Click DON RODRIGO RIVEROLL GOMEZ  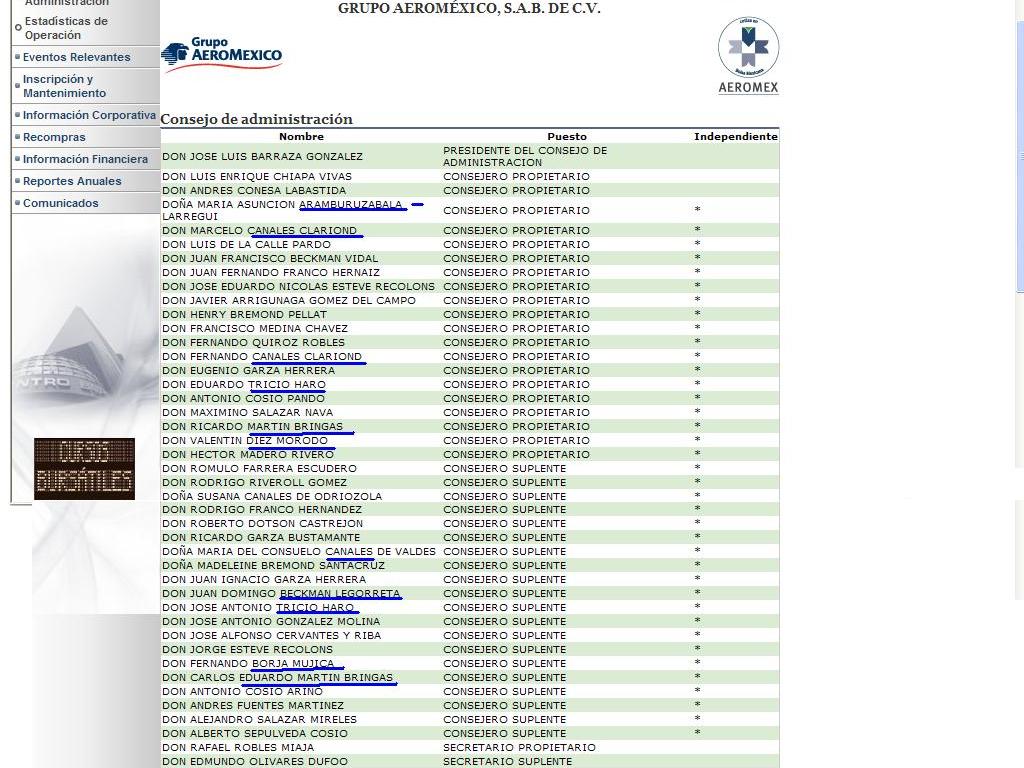[255, 483]
